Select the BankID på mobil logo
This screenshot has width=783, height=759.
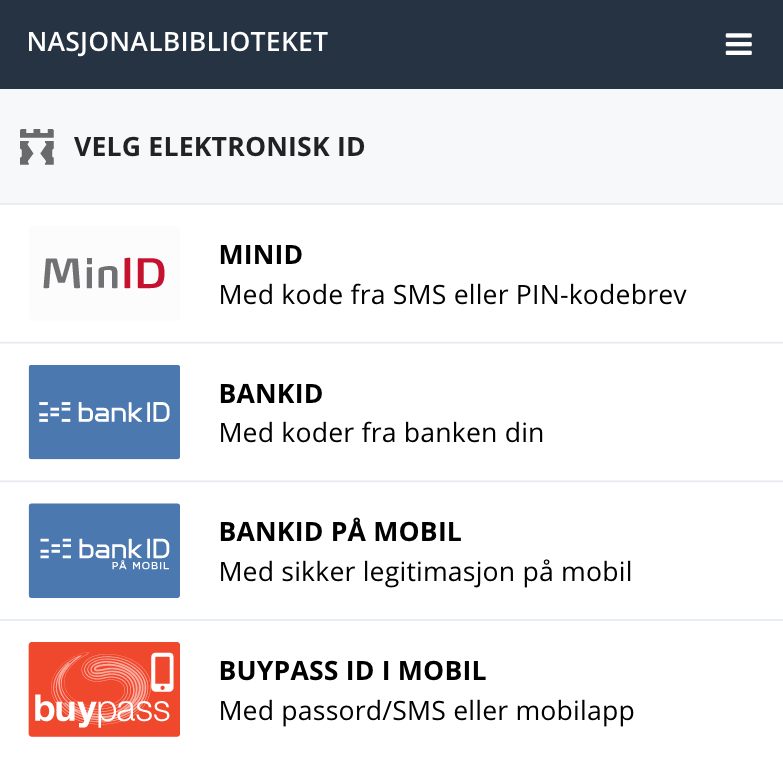tap(104, 550)
